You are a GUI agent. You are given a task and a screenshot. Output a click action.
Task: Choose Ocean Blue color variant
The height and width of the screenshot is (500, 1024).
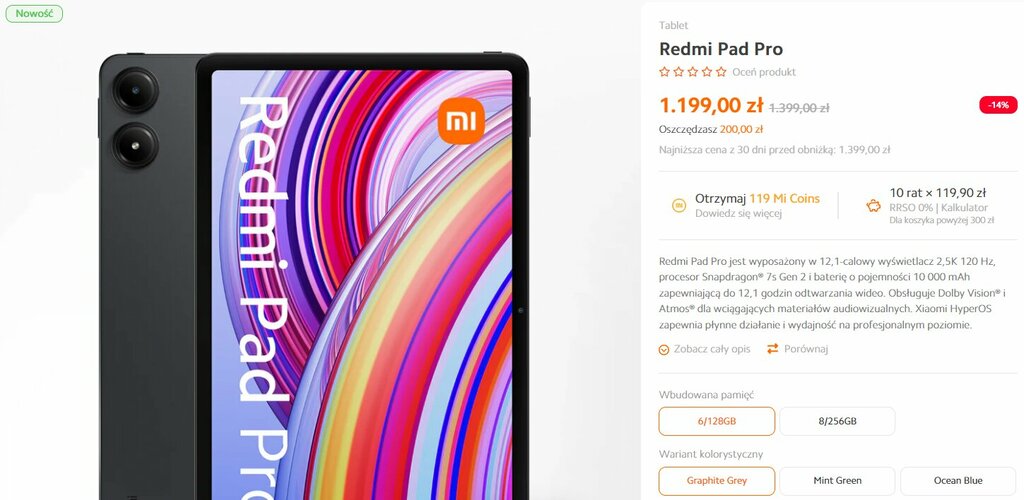pyautogui.click(x=958, y=480)
